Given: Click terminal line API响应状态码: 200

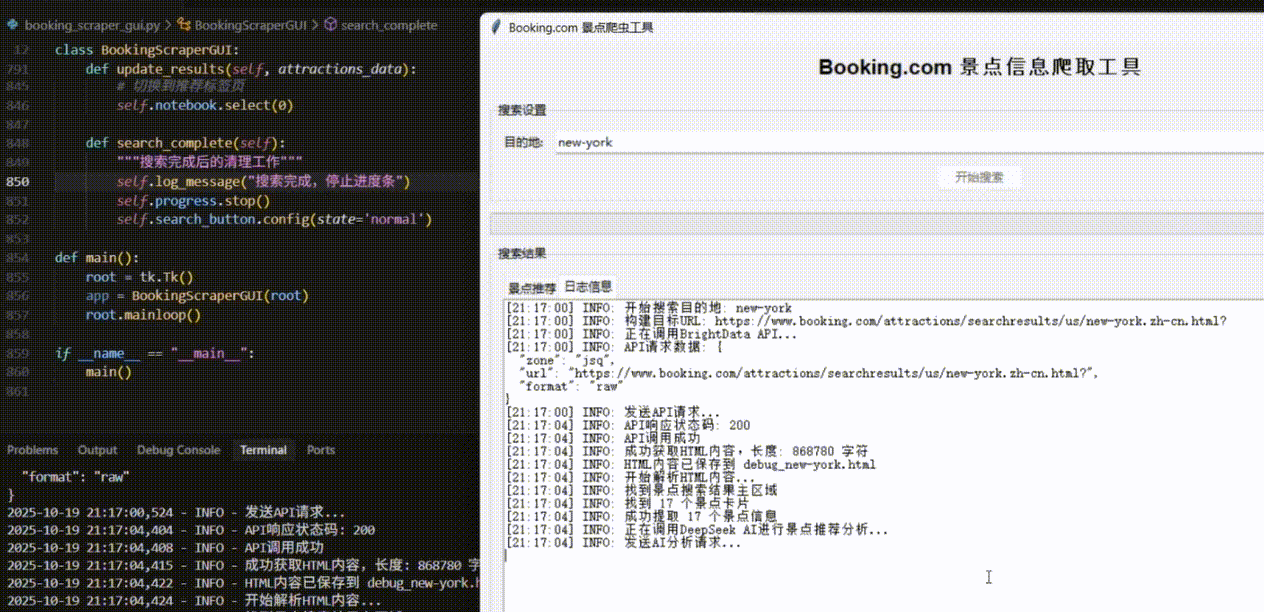Looking at the screenshot, I should (x=190, y=530).
